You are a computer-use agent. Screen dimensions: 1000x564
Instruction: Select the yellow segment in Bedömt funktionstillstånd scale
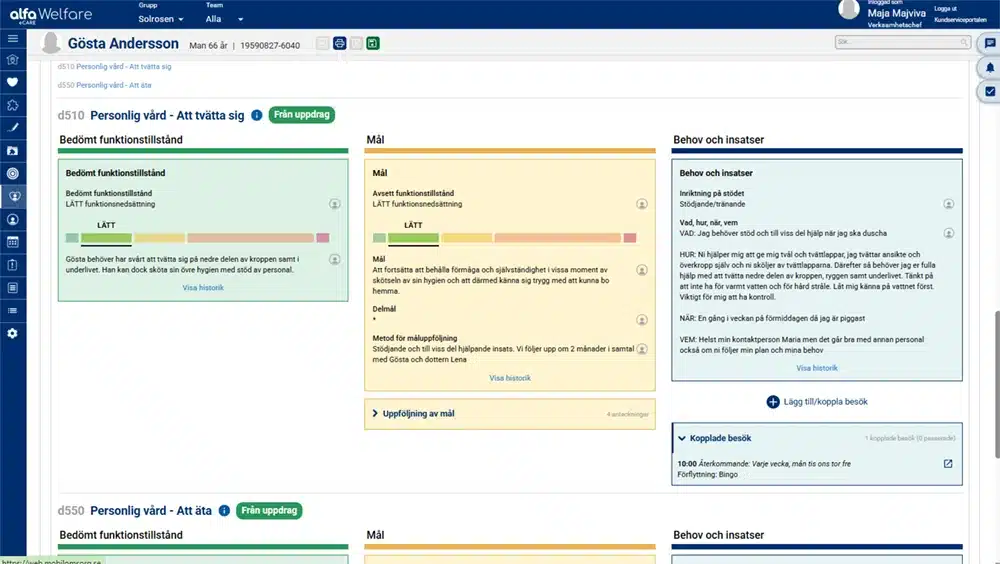tap(159, 238)
